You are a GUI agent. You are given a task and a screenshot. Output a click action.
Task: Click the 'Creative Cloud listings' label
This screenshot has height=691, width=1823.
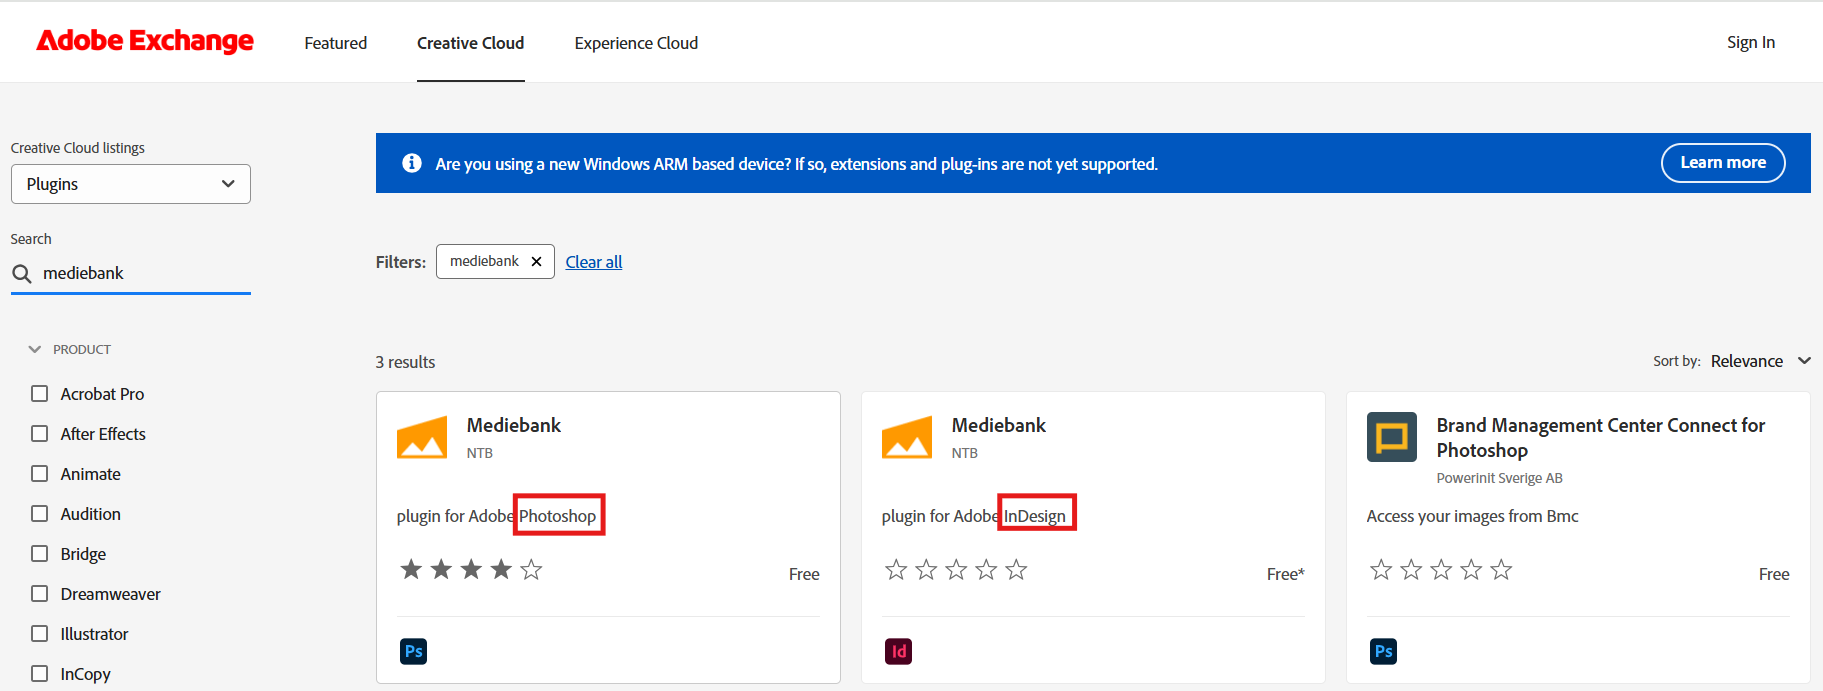click(x=78, y=148)
